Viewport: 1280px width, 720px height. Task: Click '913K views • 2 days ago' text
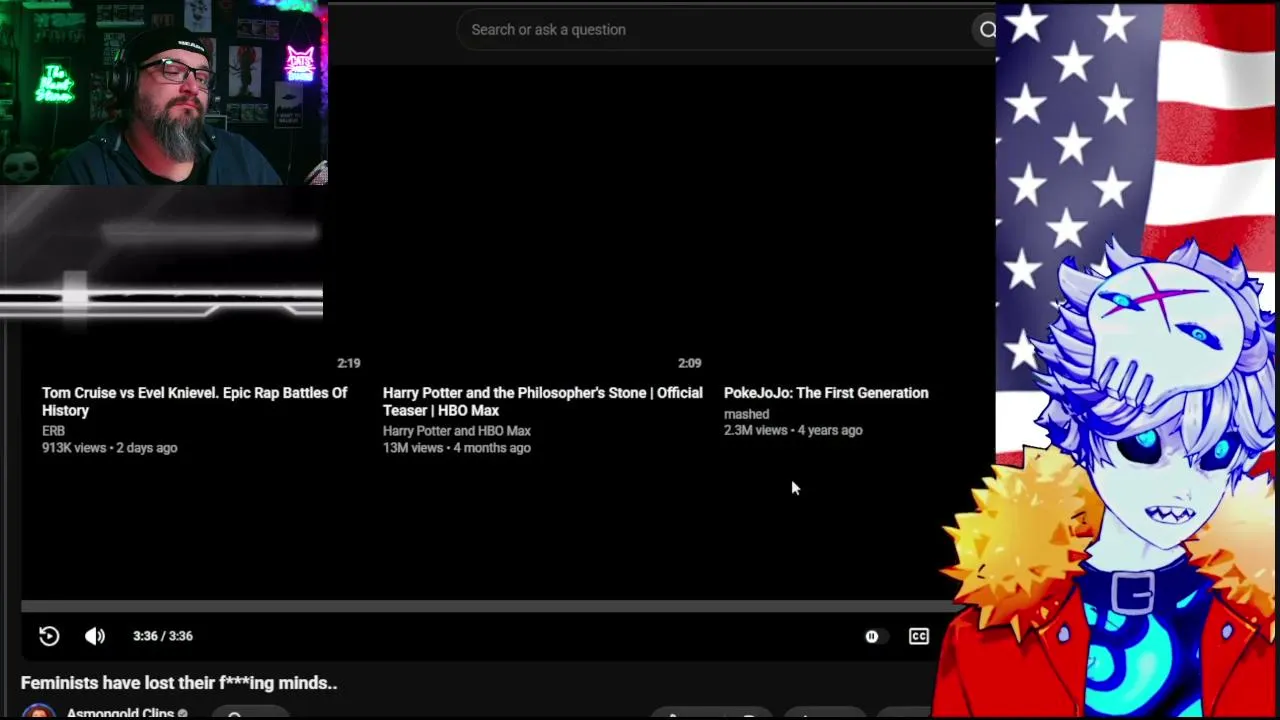pyautogui.click(x=110, y=448)
